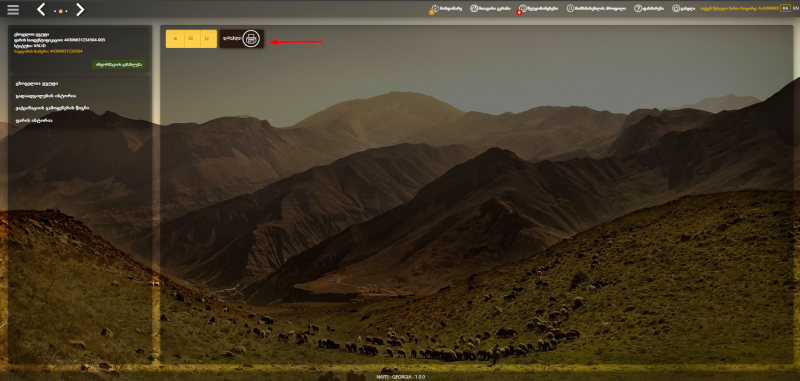Click the middle yellow toolbar button
Viewport: 800px width, 381px height.
coord(191,39)
